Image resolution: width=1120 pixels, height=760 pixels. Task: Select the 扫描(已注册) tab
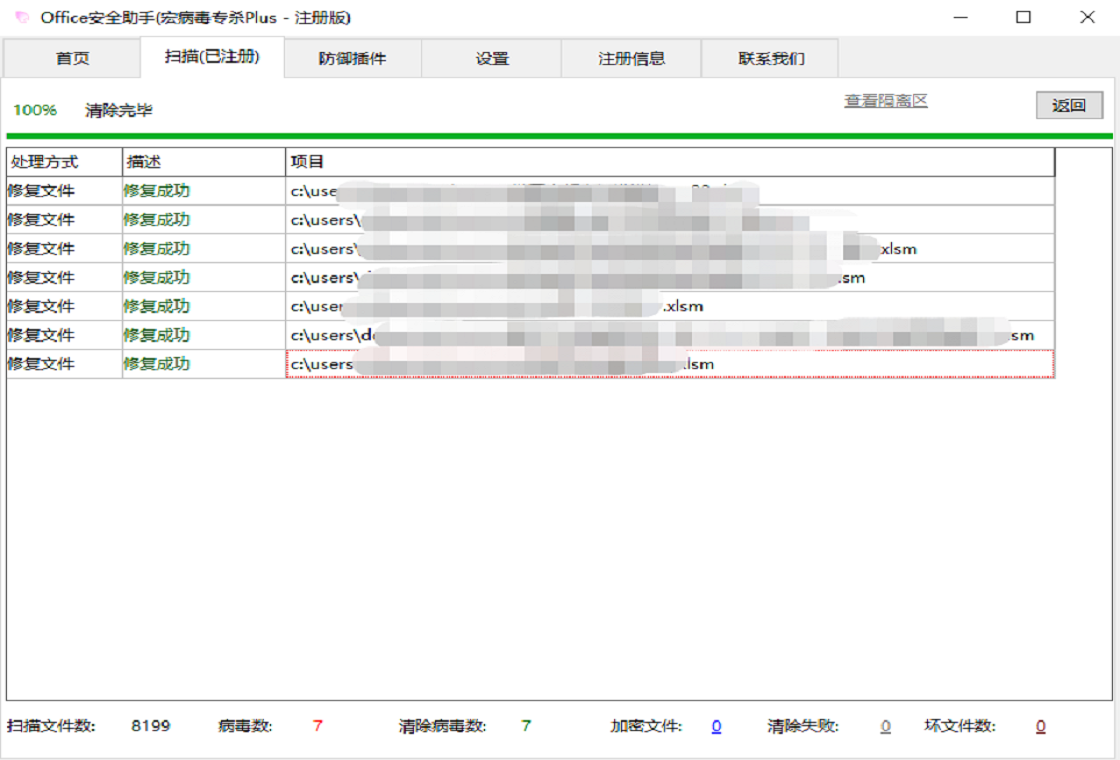(x=212, y=59)
